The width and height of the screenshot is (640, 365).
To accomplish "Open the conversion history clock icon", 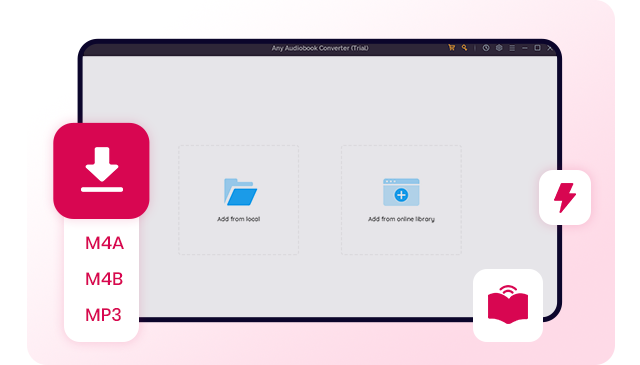I will (x=486, y=48).
